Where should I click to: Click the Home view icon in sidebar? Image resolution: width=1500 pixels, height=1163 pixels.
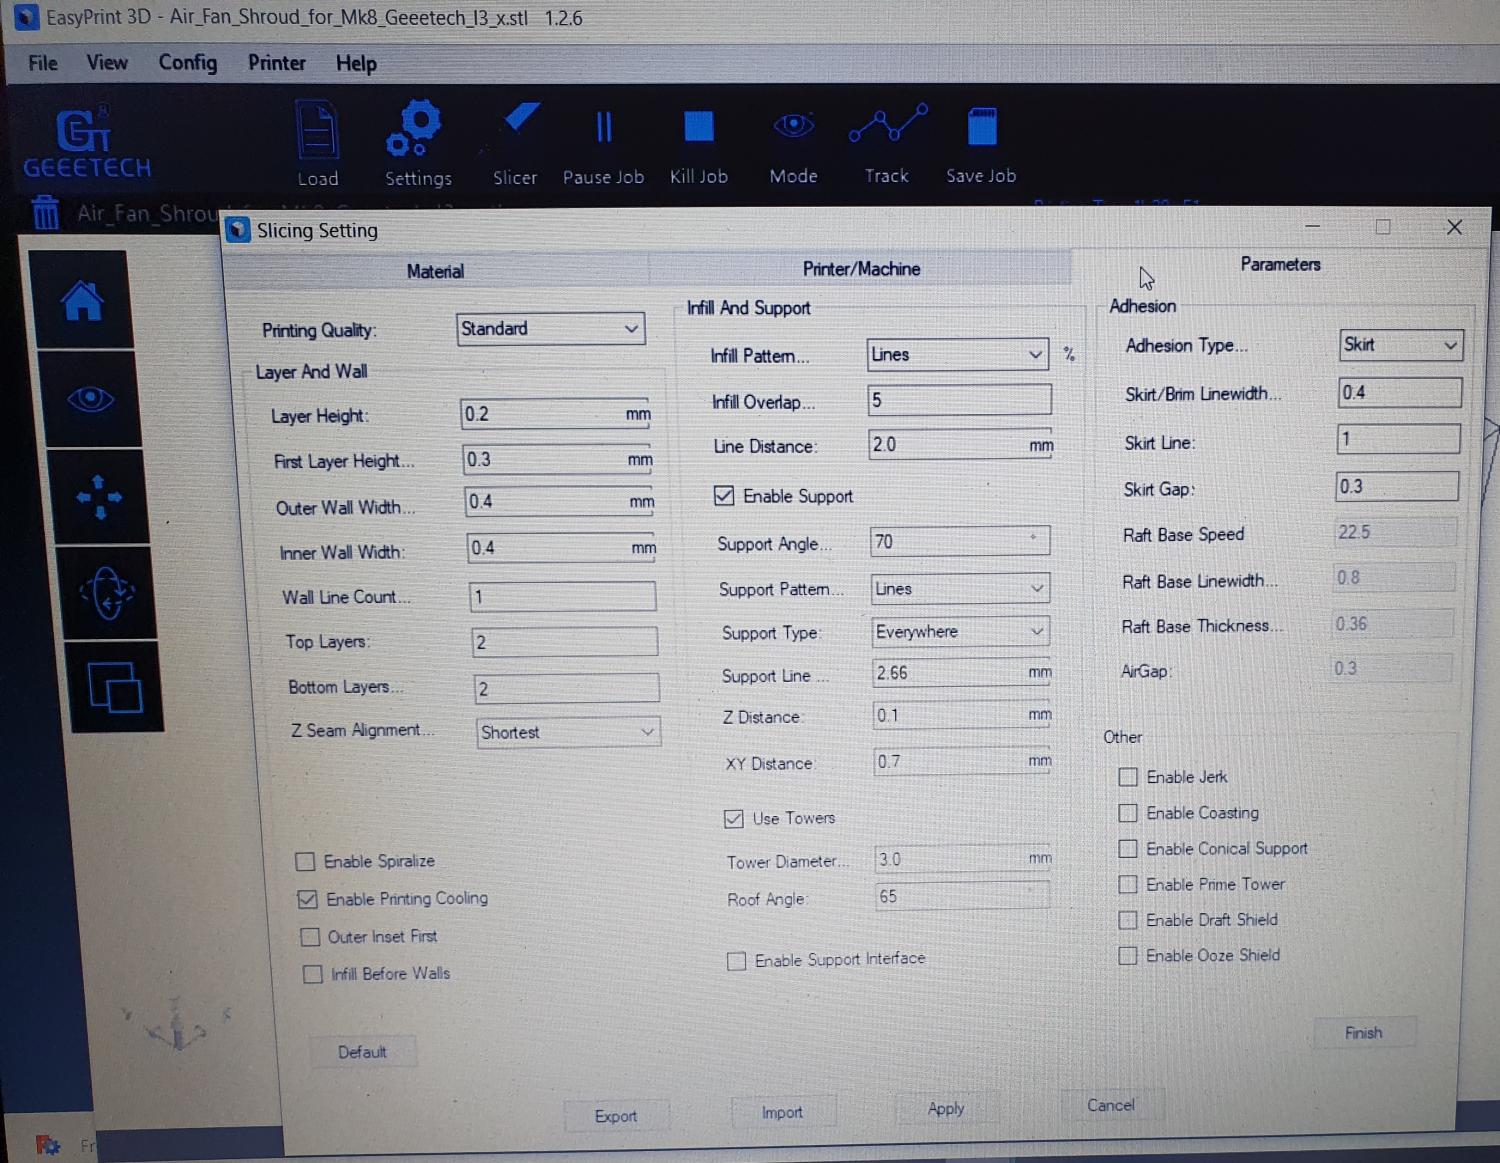82,300
